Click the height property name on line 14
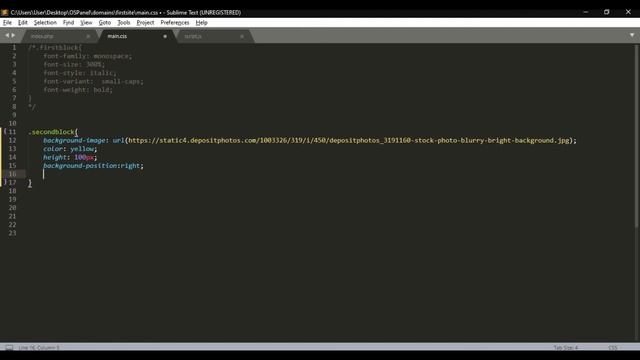The image size is (640, 360). (55, 157)
